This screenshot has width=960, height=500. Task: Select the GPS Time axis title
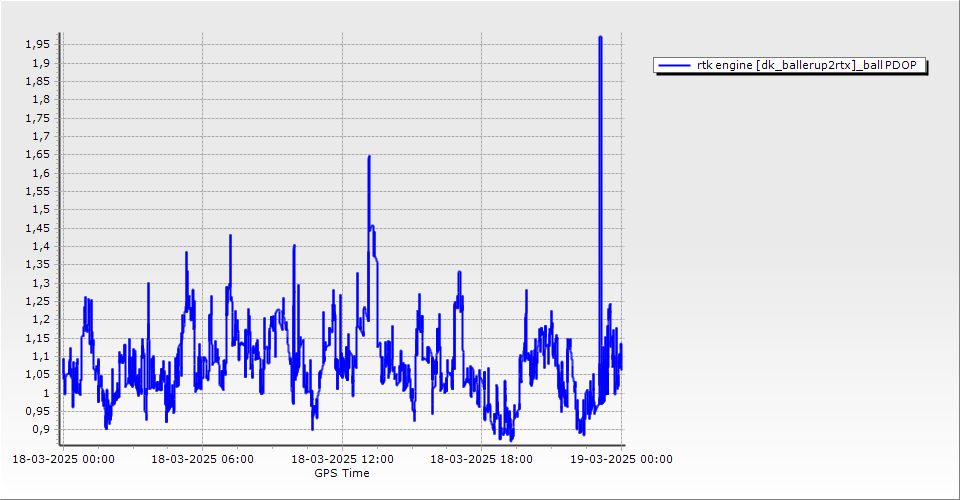click(x=342, y=473)
